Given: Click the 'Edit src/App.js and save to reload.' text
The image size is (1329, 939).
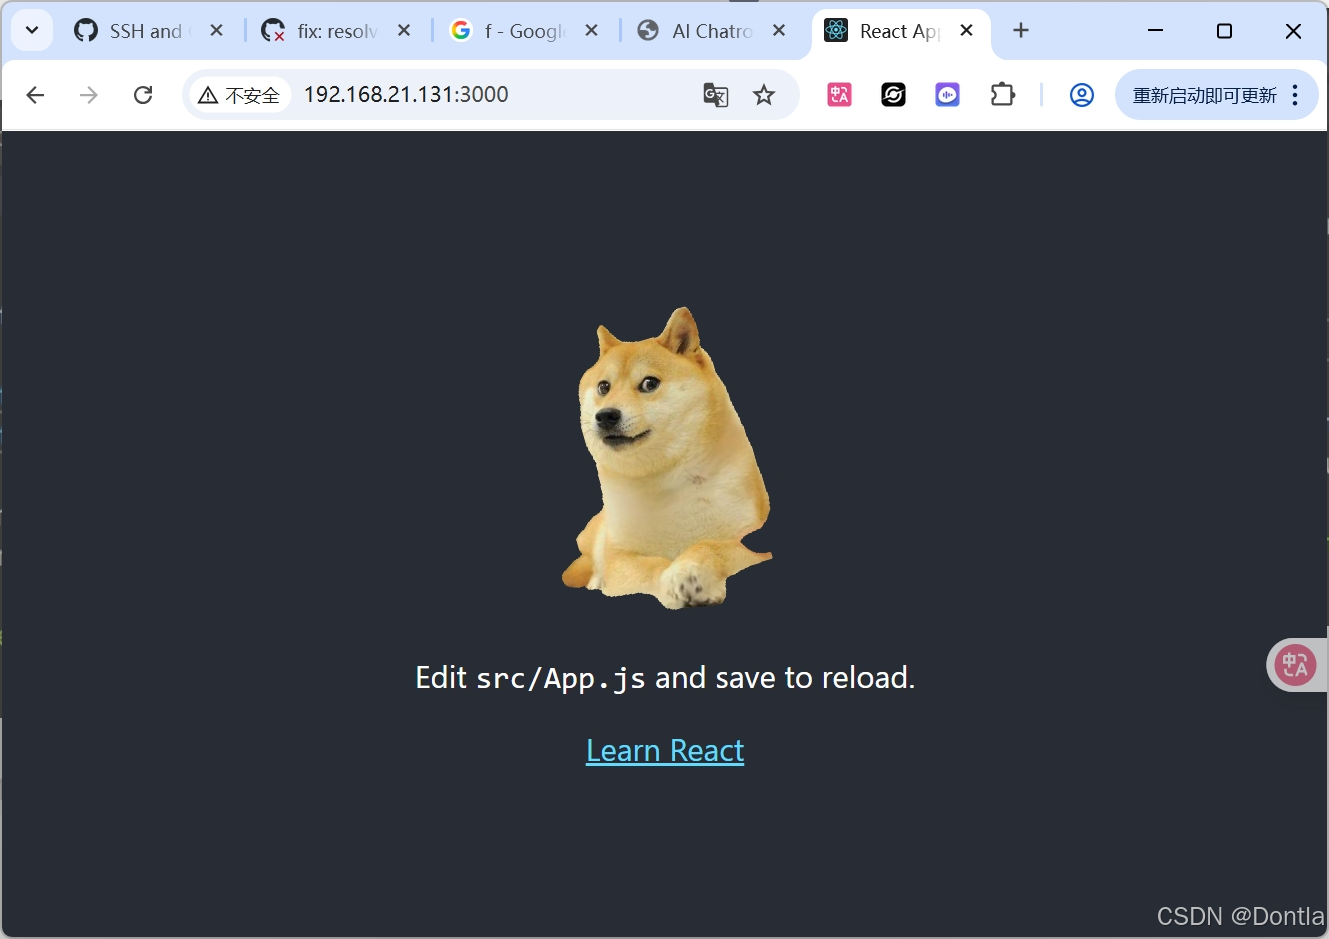Looking at the screenshot, I should [x=665, y=678].
